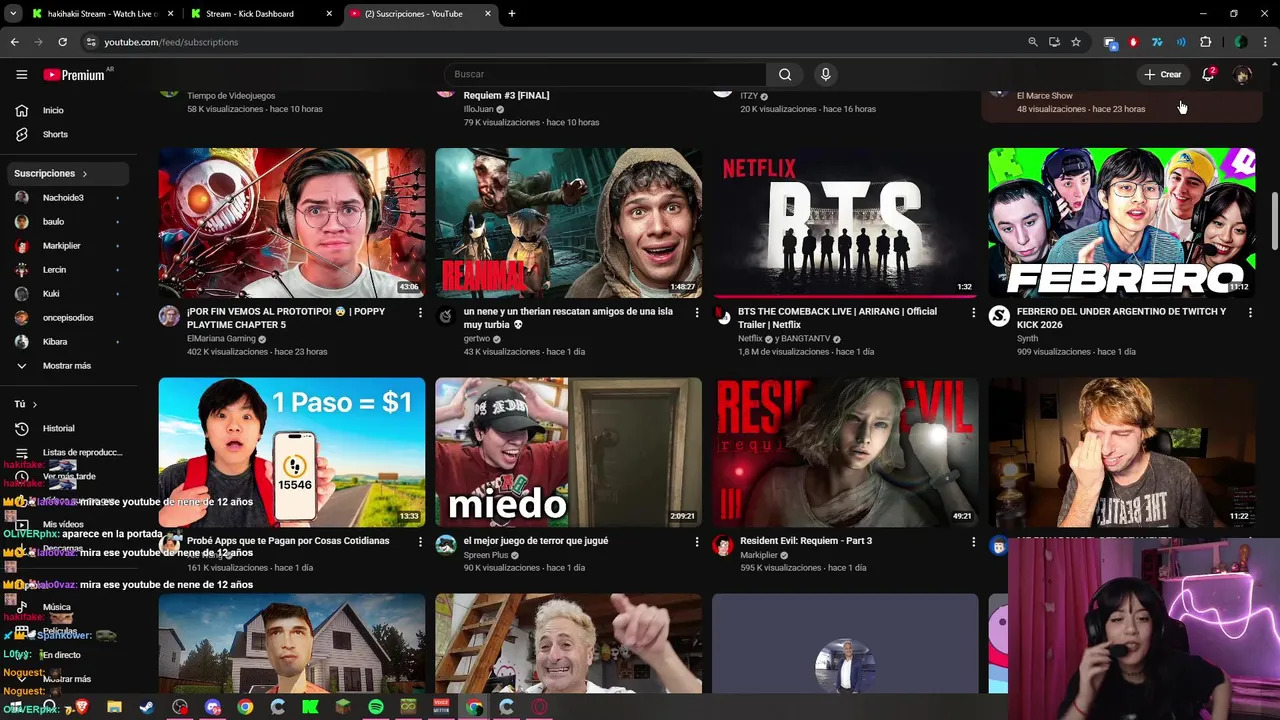Close the Kick Dashboard tab
The image size is (1280, 720).
pos(329,14)
